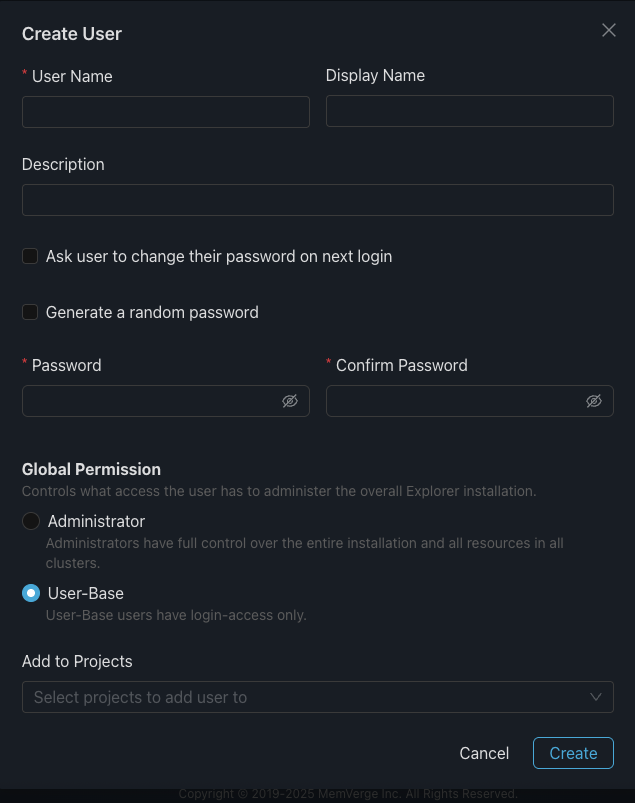Click the Administrator label text
This screenshot has height=803, width=635.
[x=96, y=521]
